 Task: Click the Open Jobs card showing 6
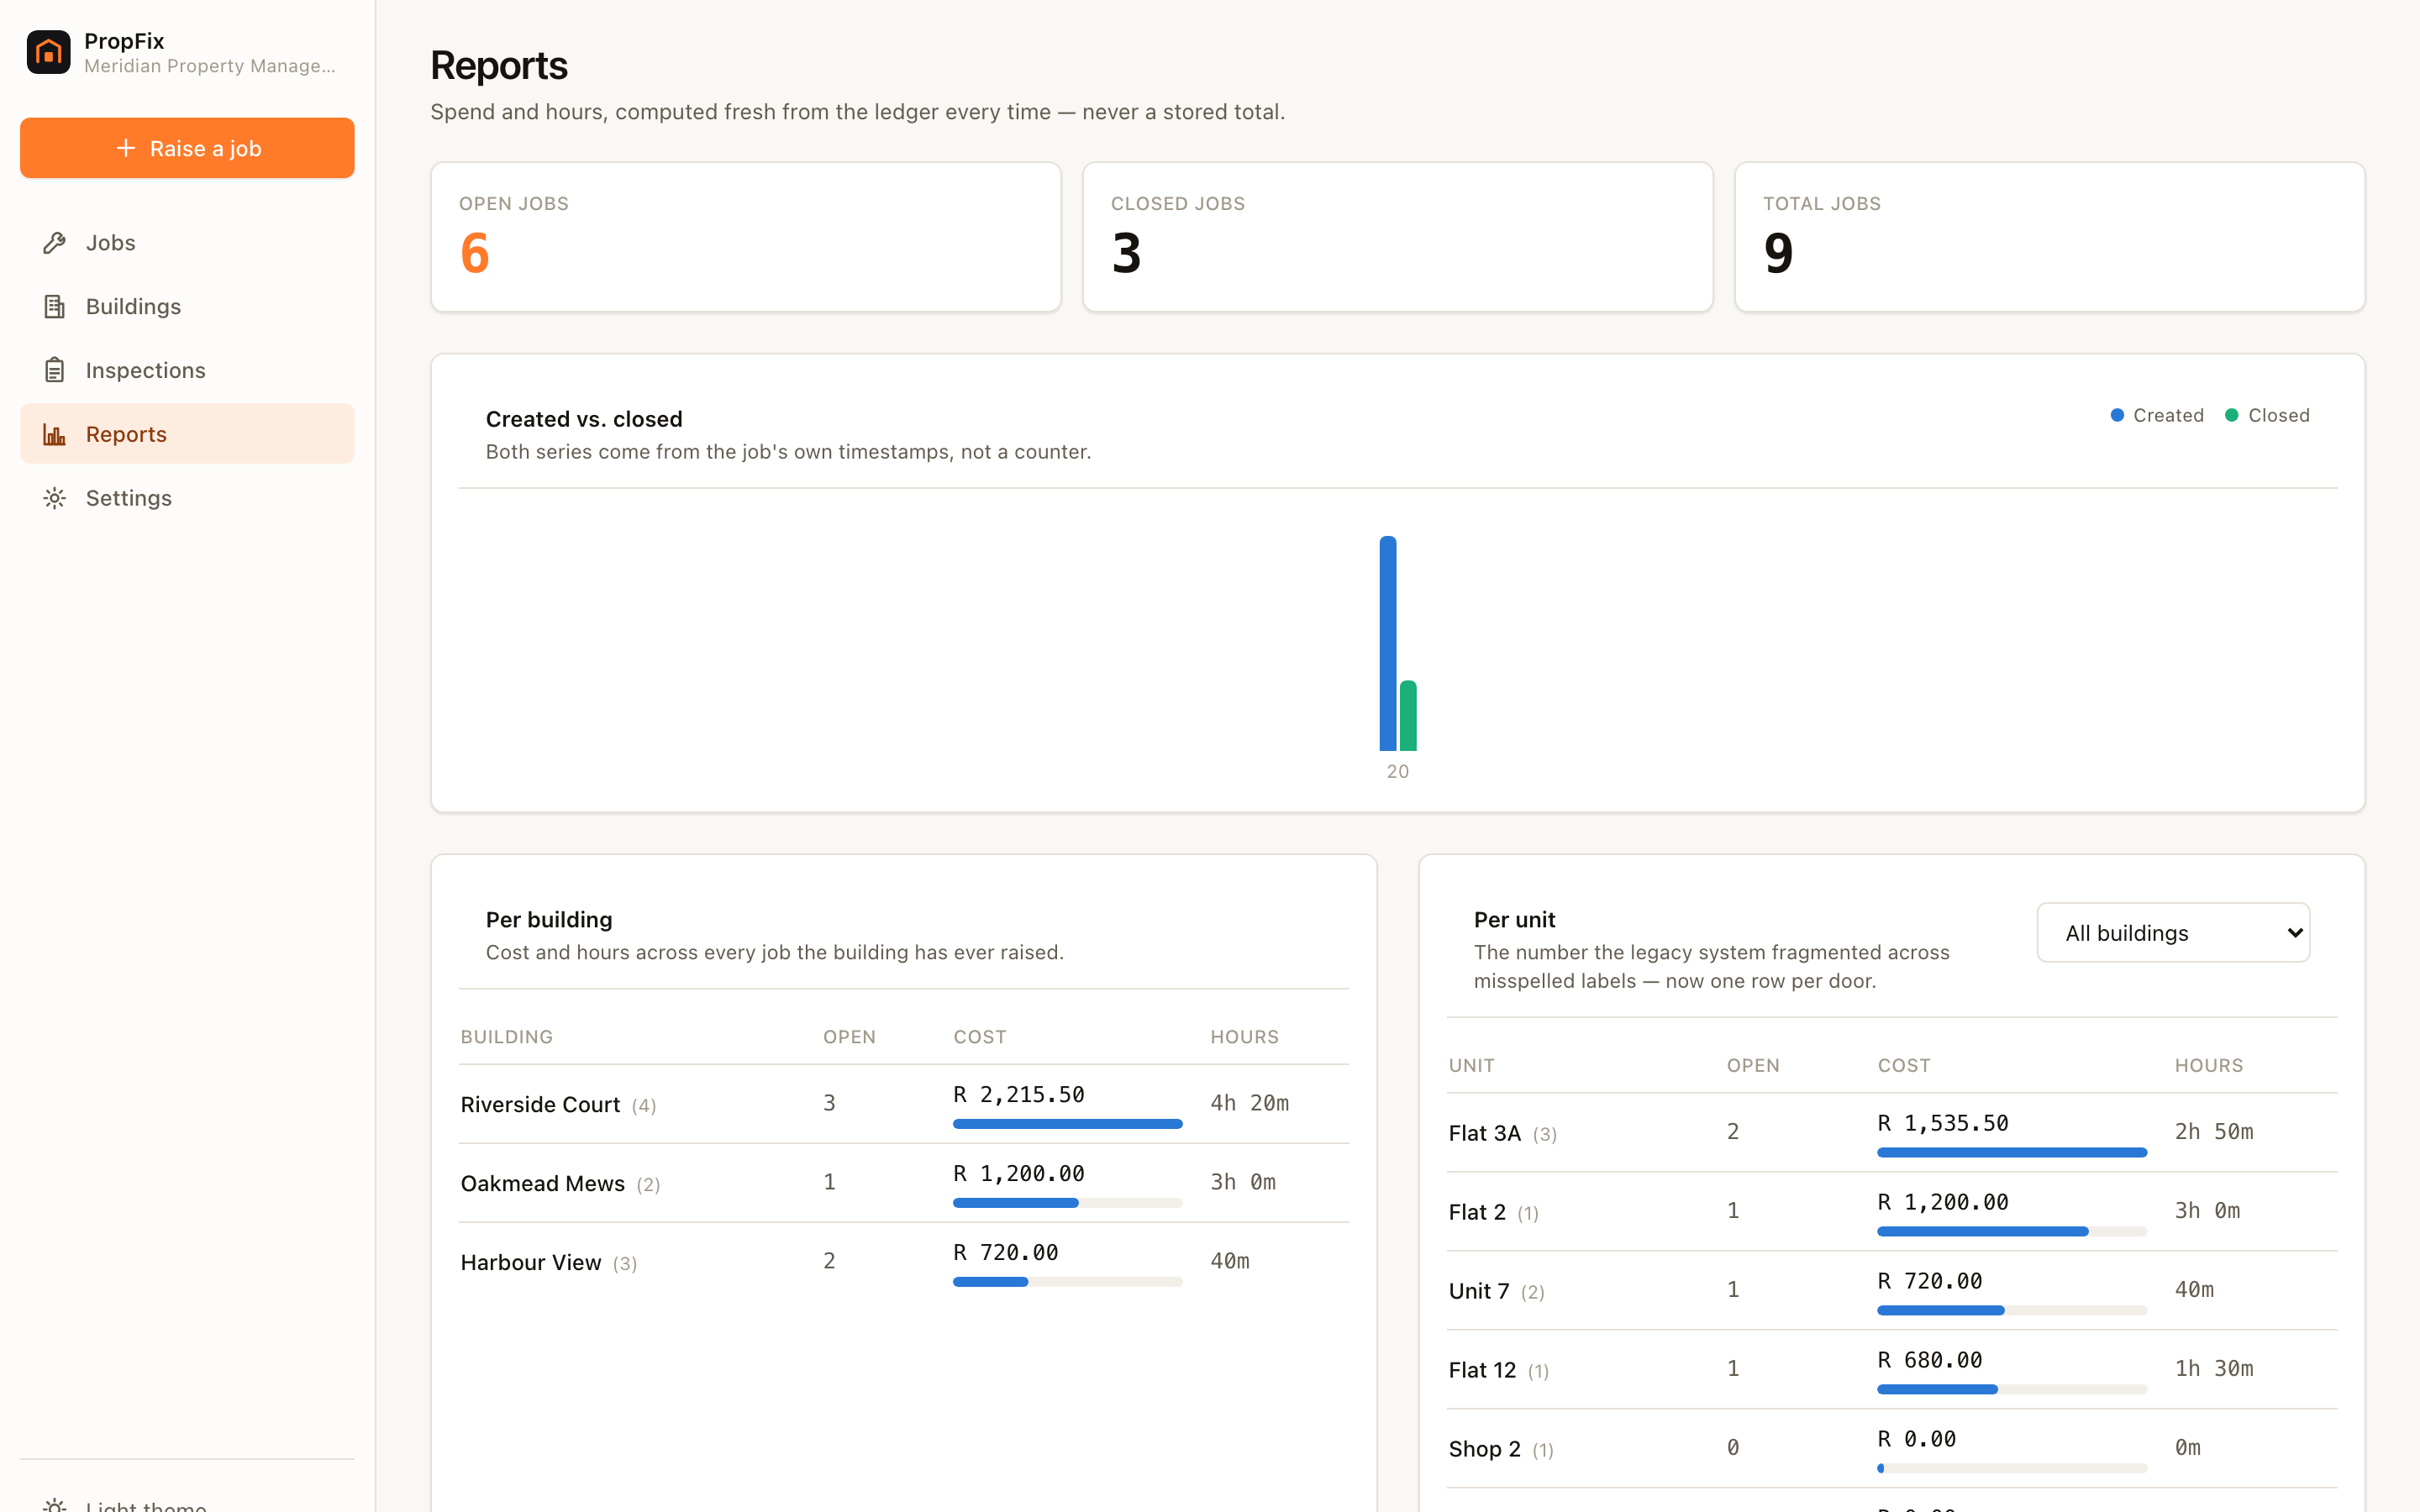coord(746,237)
